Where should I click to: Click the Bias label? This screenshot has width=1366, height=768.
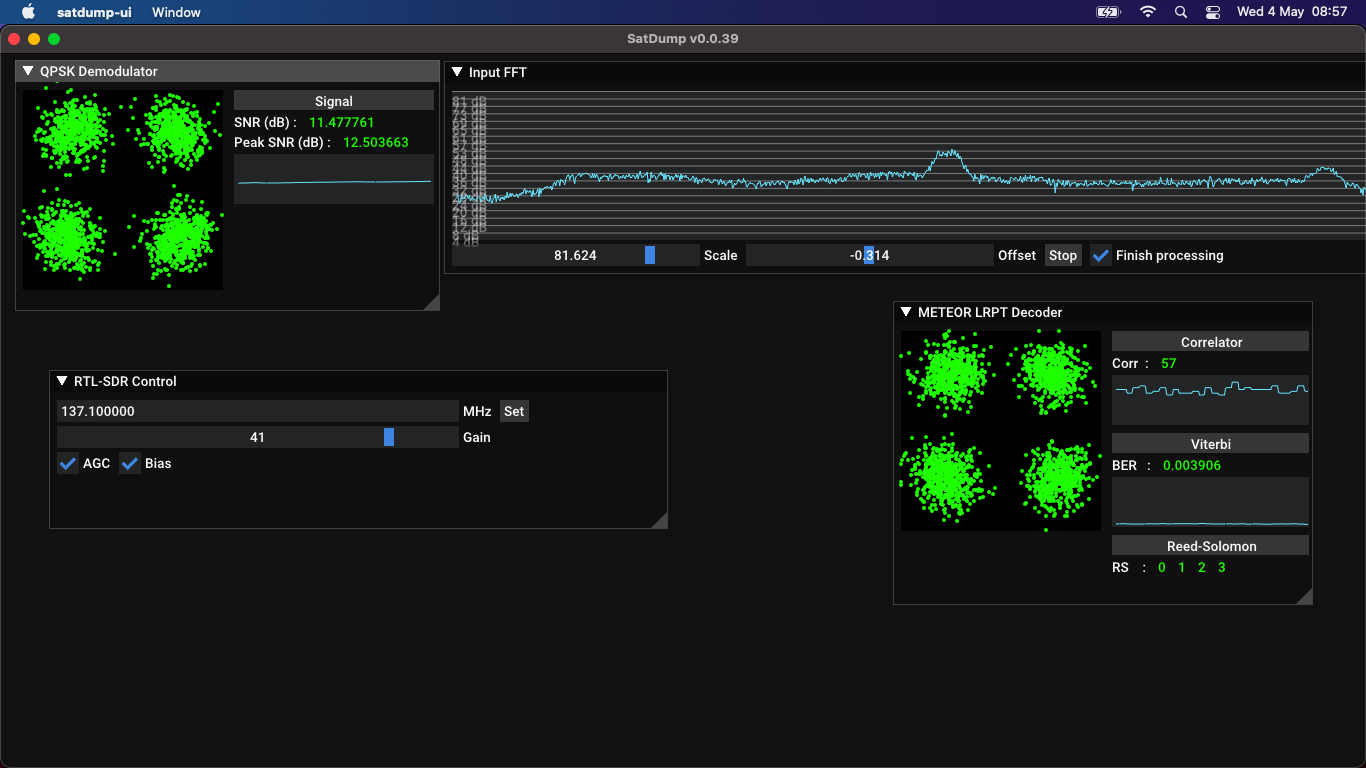pyautogui.click(x=158, y=463)
